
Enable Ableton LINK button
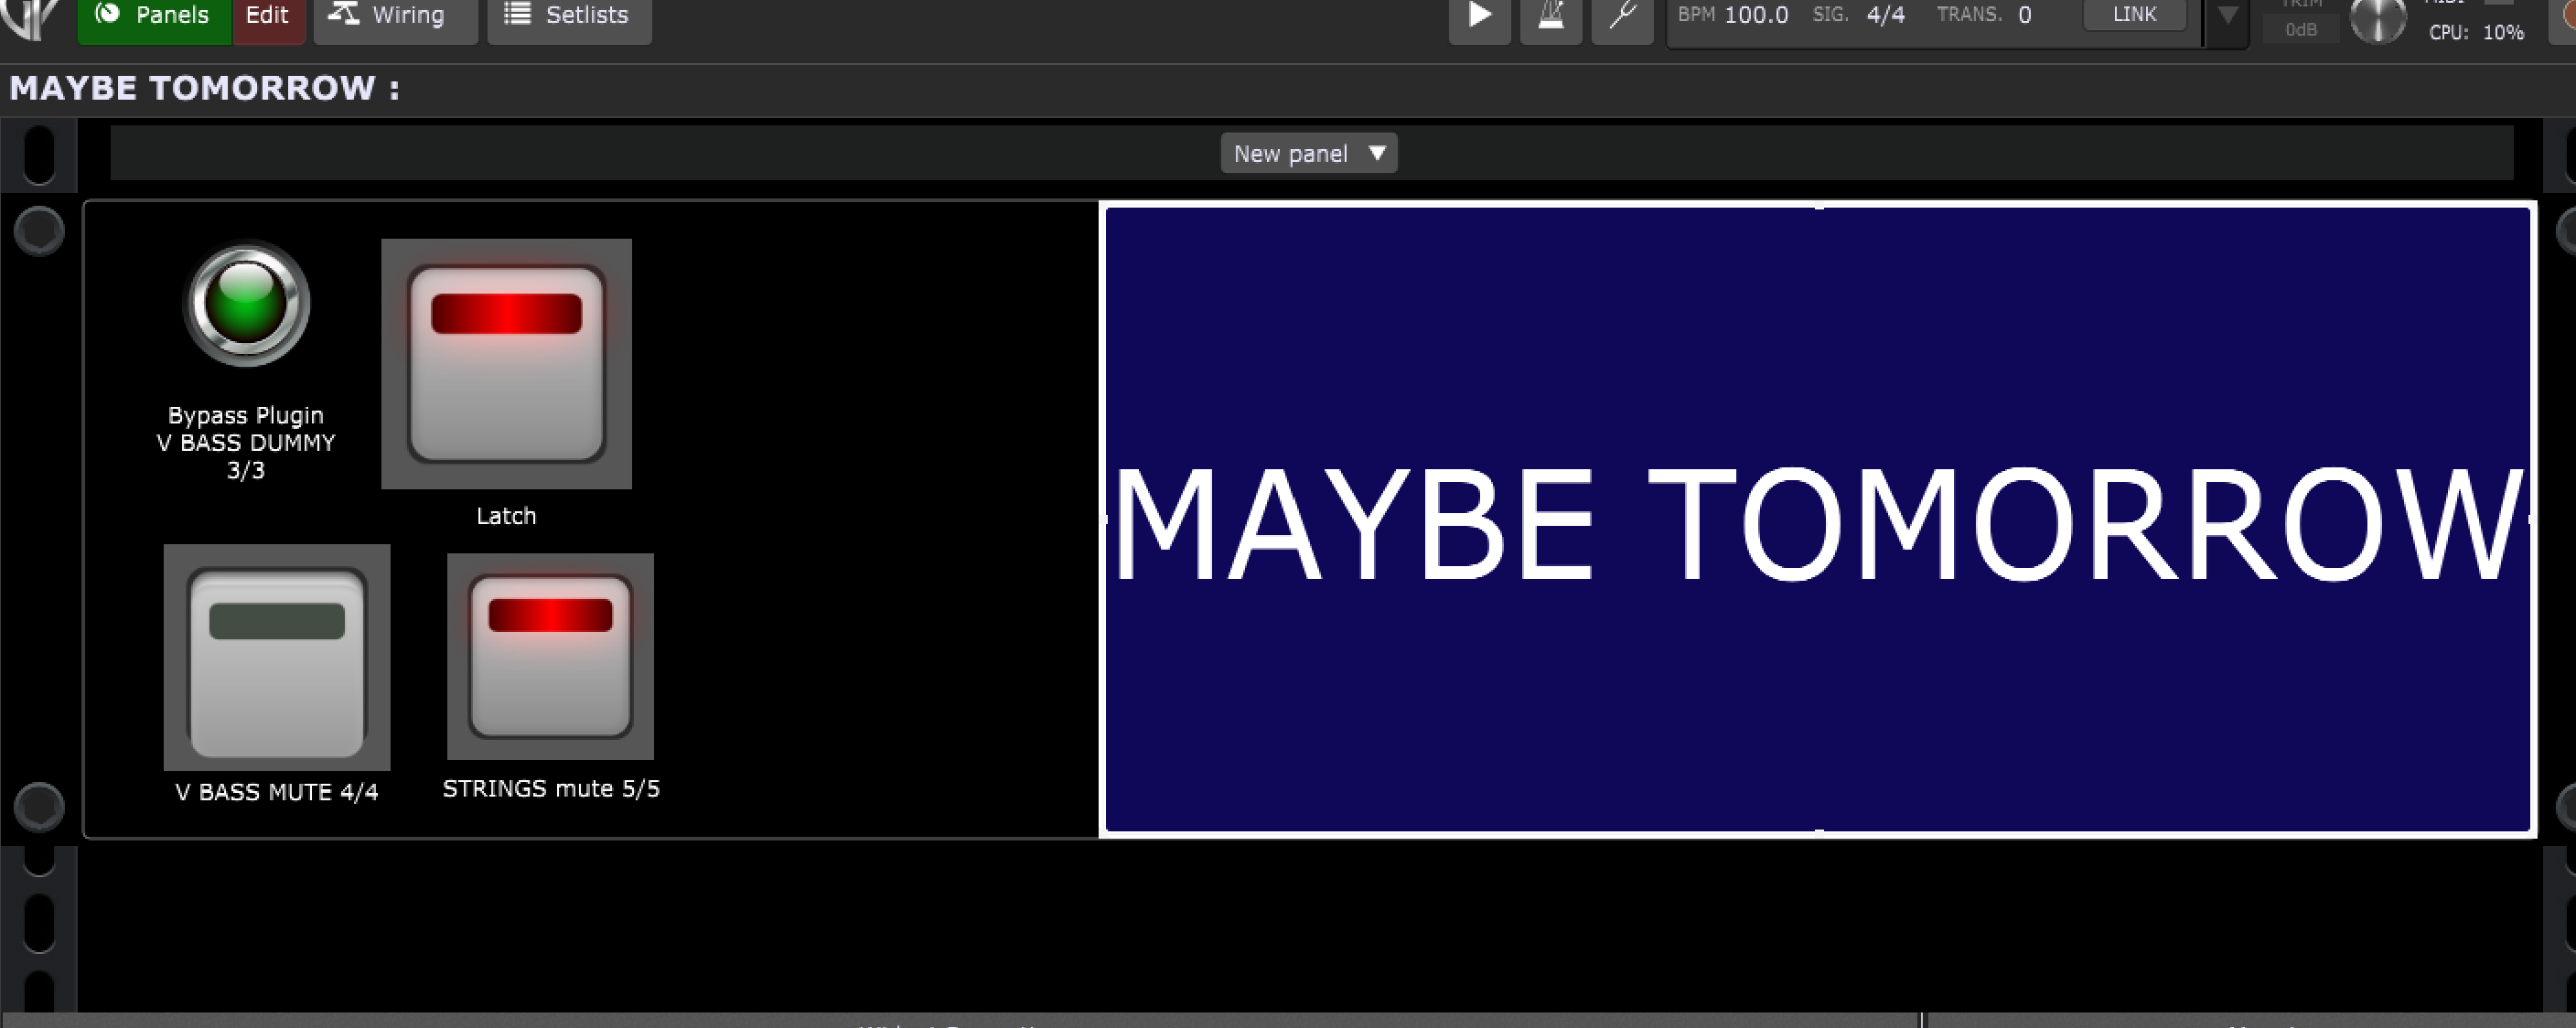tap(2134, 14)
